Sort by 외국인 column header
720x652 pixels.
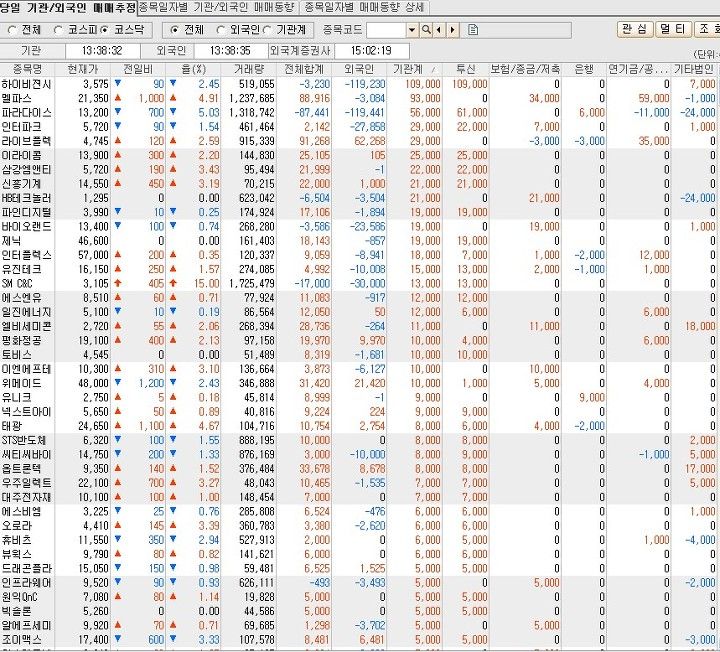[359, 69]
